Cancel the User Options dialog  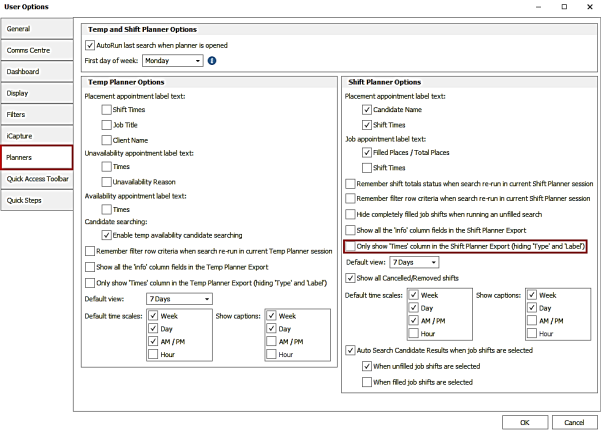coord(574,422)
